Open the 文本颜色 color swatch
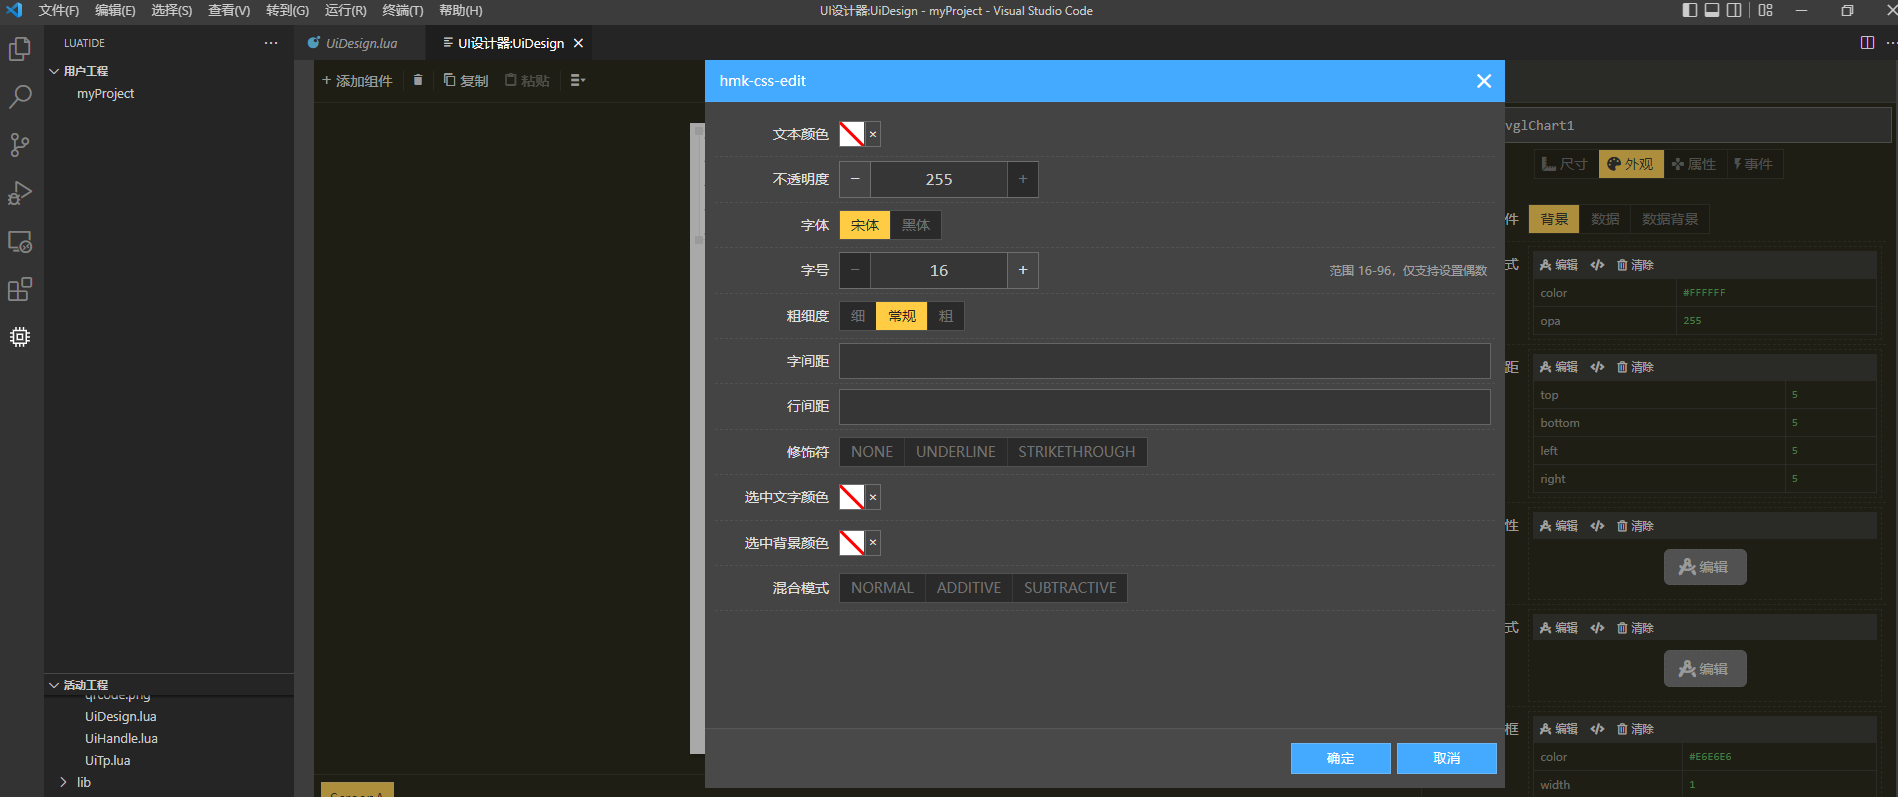Viewport: 1898px width, 797px height. [852, 134]
